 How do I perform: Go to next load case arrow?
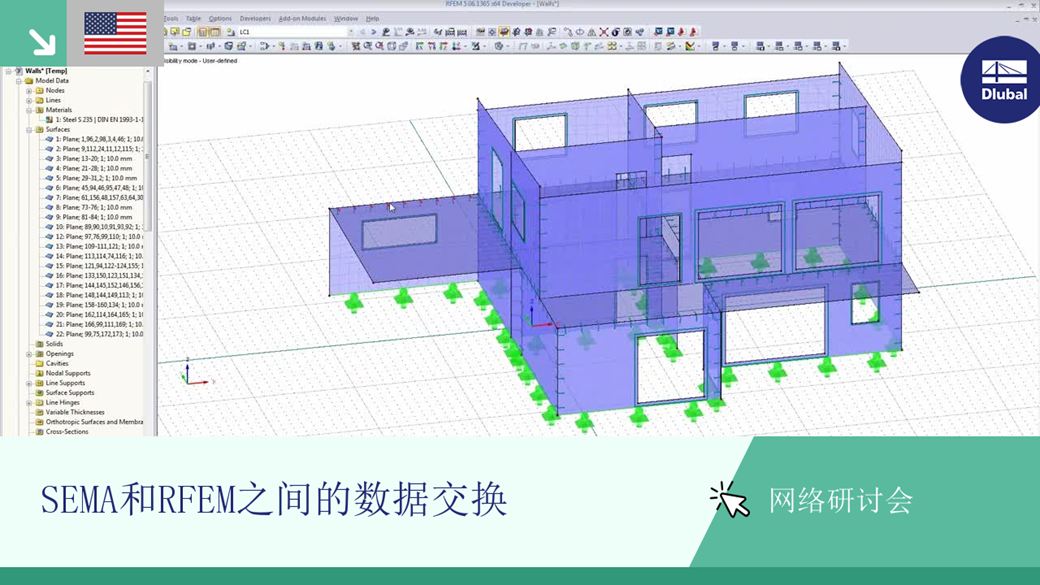[x=373, y=32]
